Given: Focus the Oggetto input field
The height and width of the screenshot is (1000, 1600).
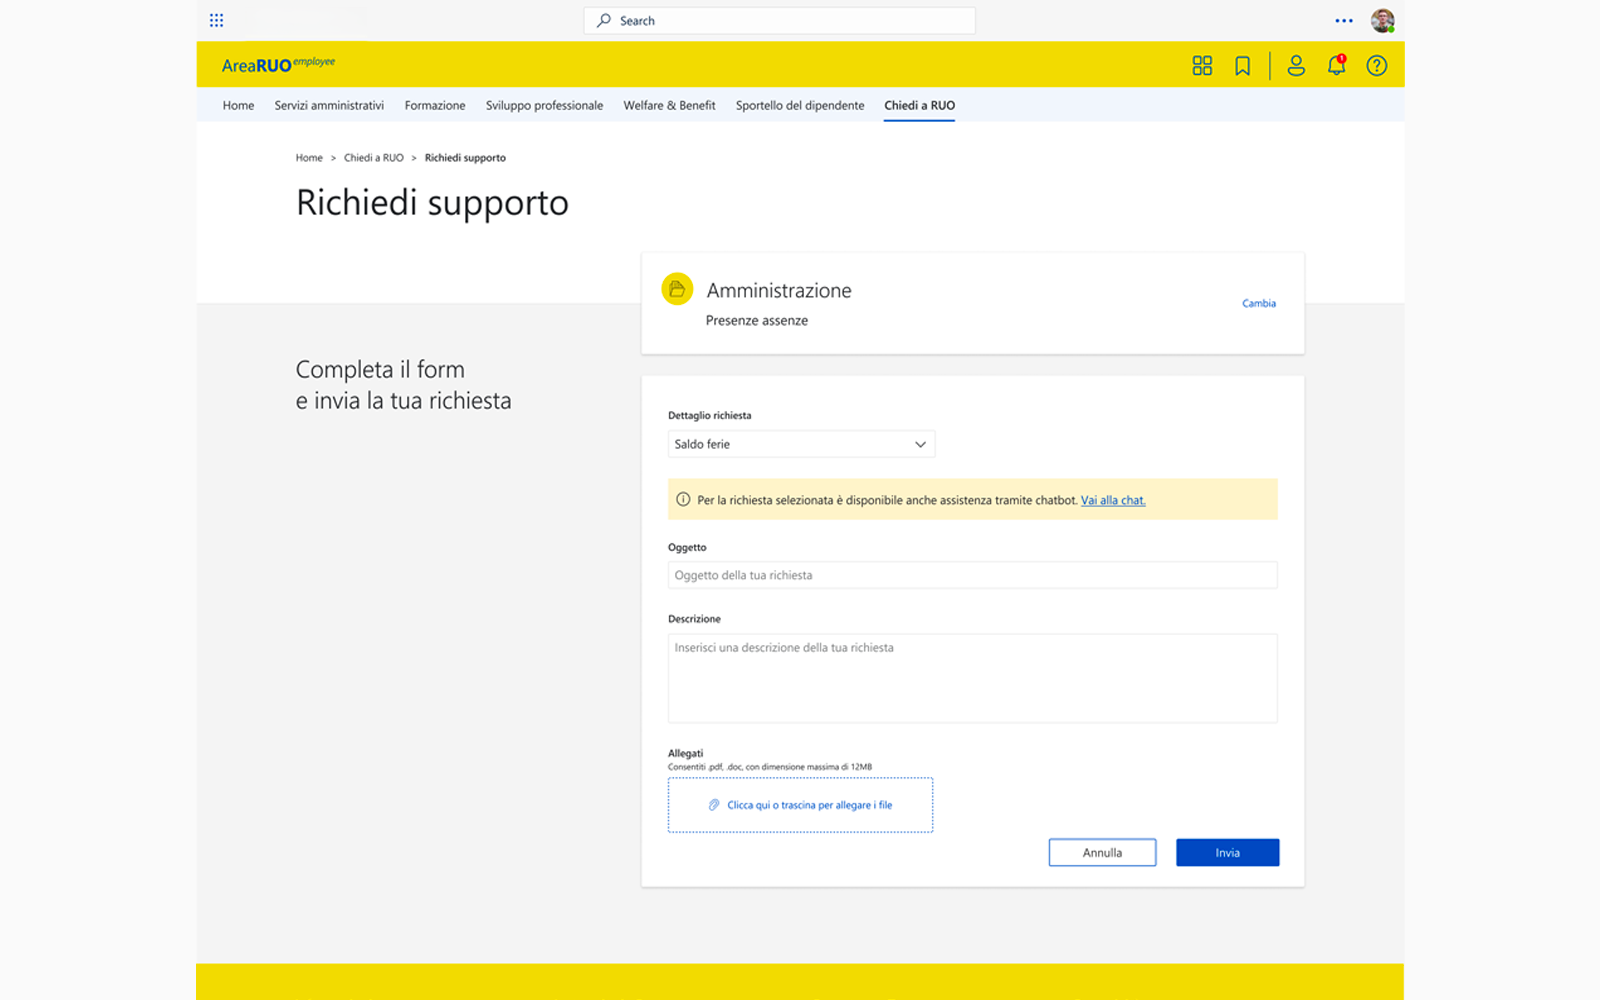Looking at the screenshot, I should tap(972, 575).
